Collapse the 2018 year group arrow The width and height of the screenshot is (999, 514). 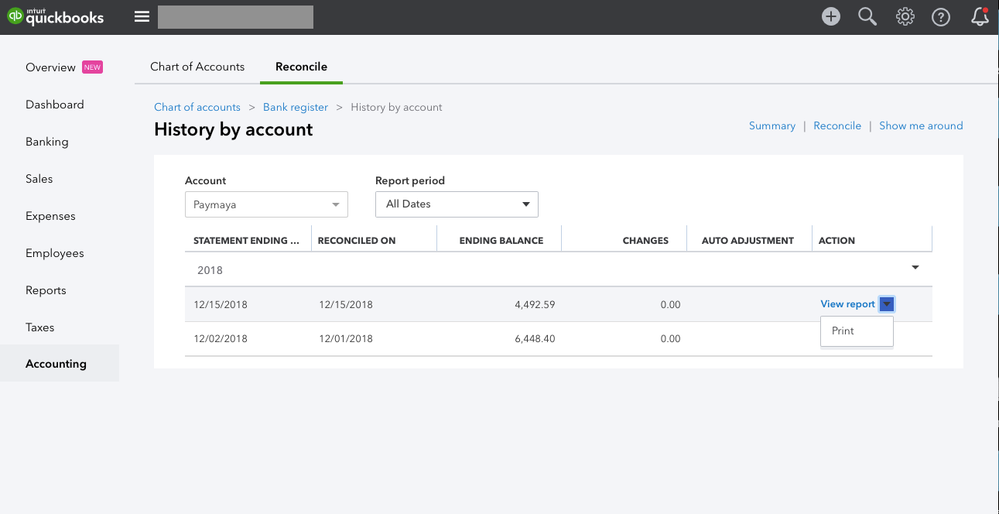(915, 268)
